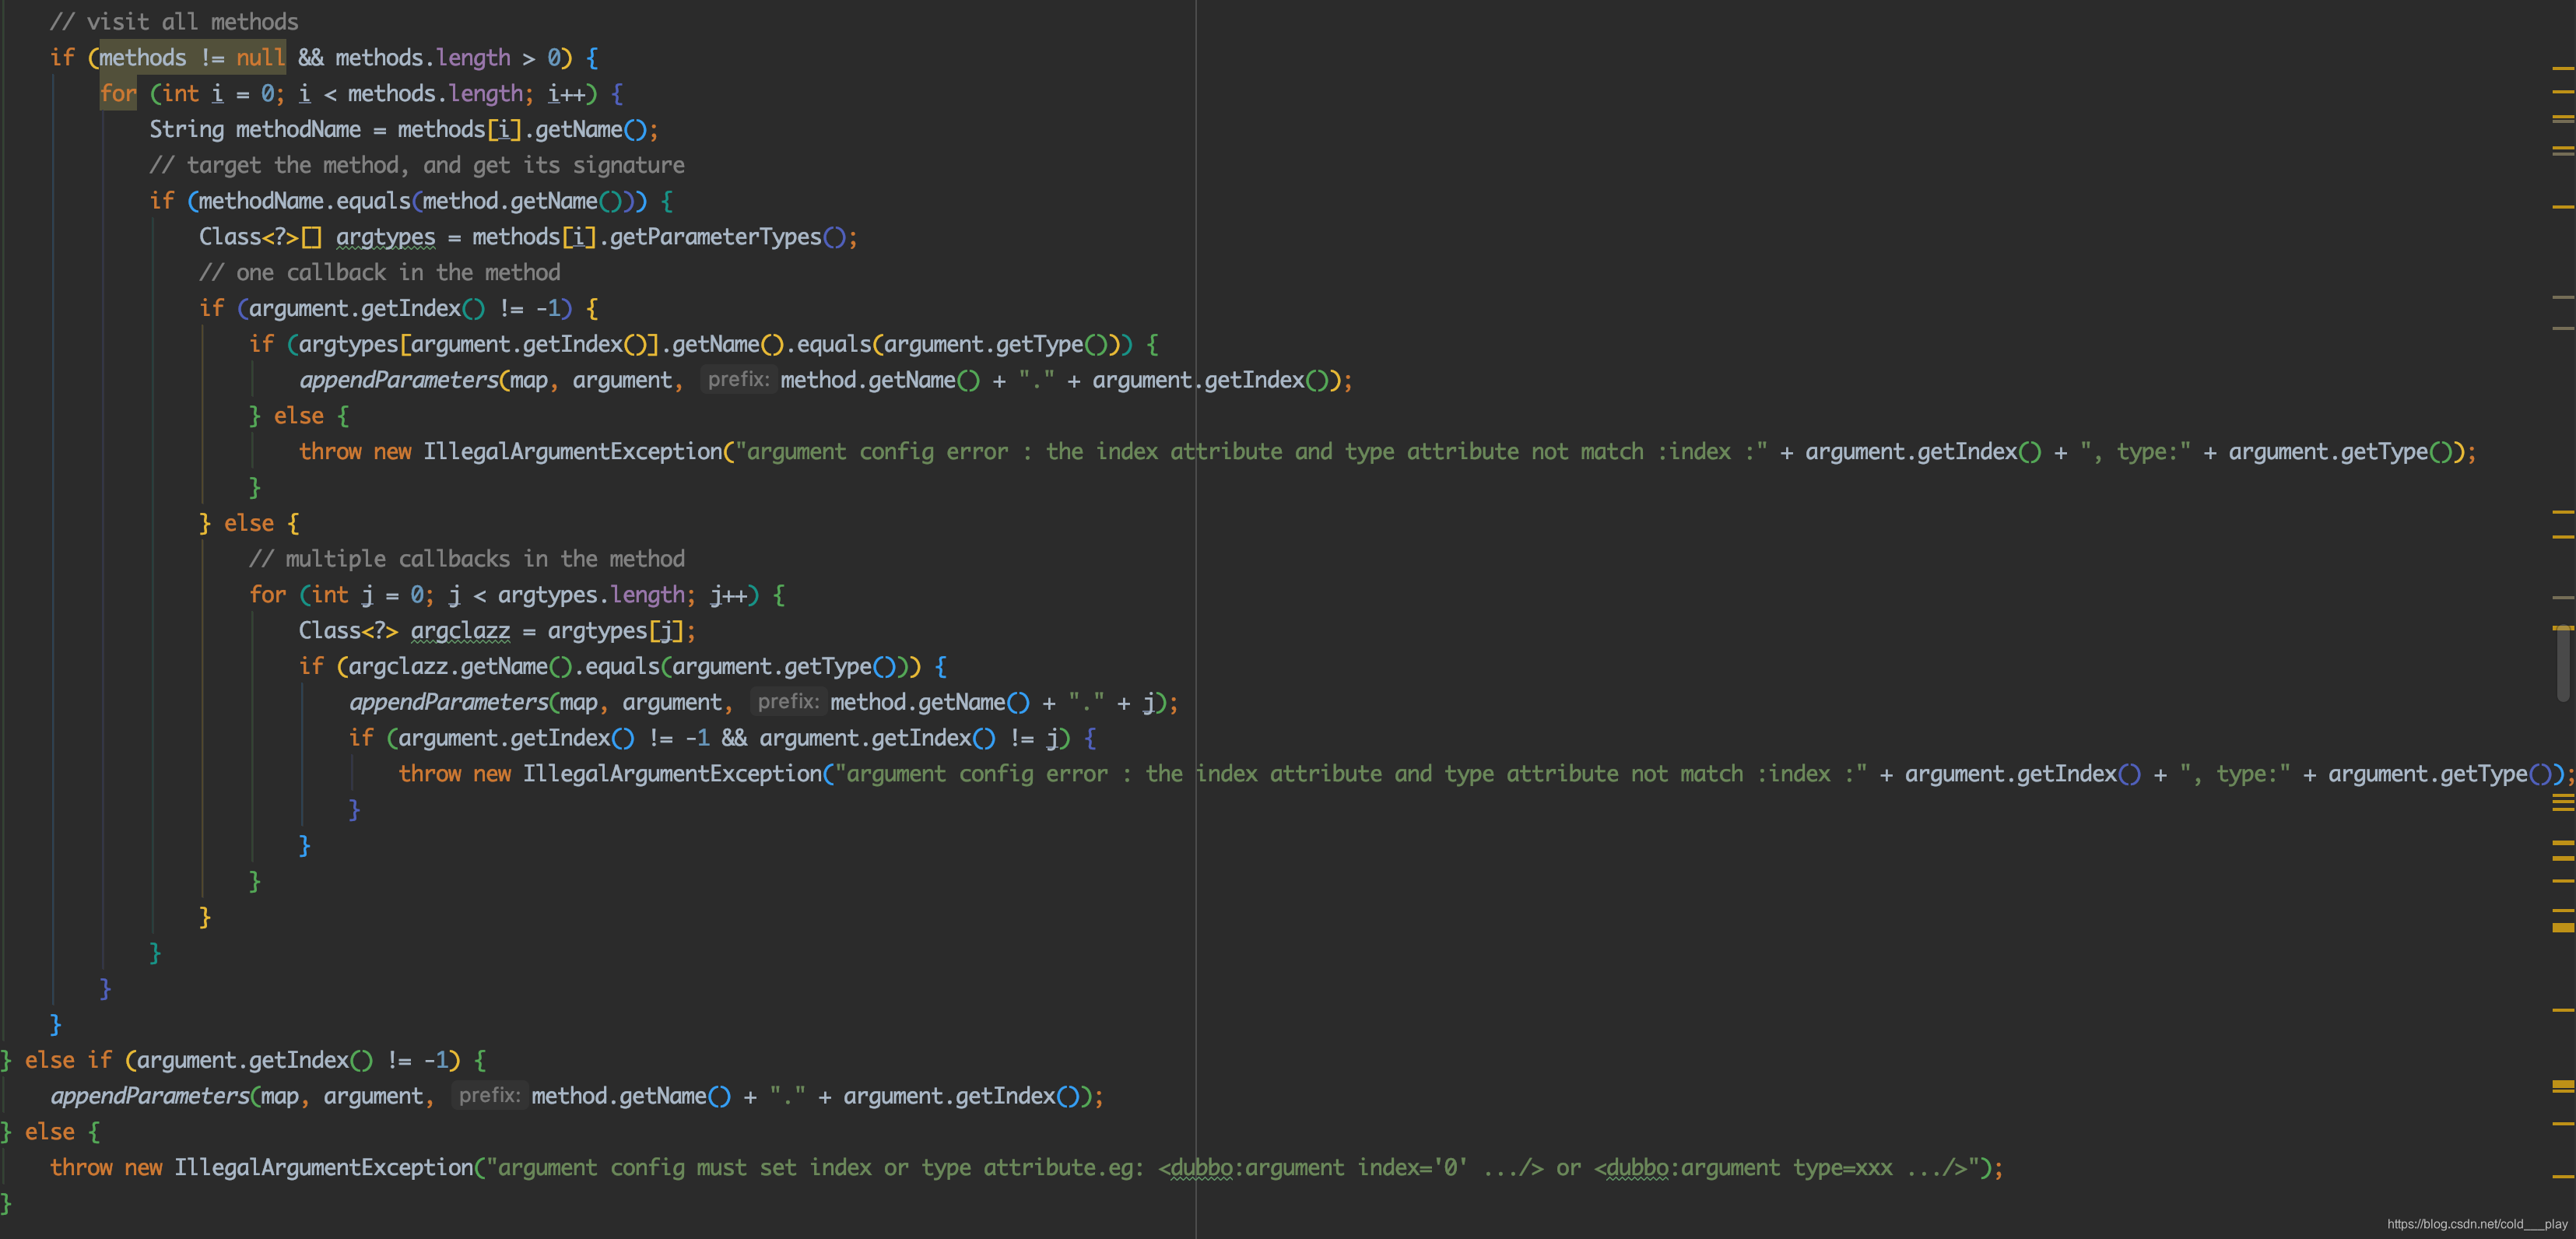Viewport: 2576px width, 1239px height.
Task: Click the 'prefix:' hint before argument.getIndex() in the nested if
Action: pyautogui.click(x=738, y=380)
